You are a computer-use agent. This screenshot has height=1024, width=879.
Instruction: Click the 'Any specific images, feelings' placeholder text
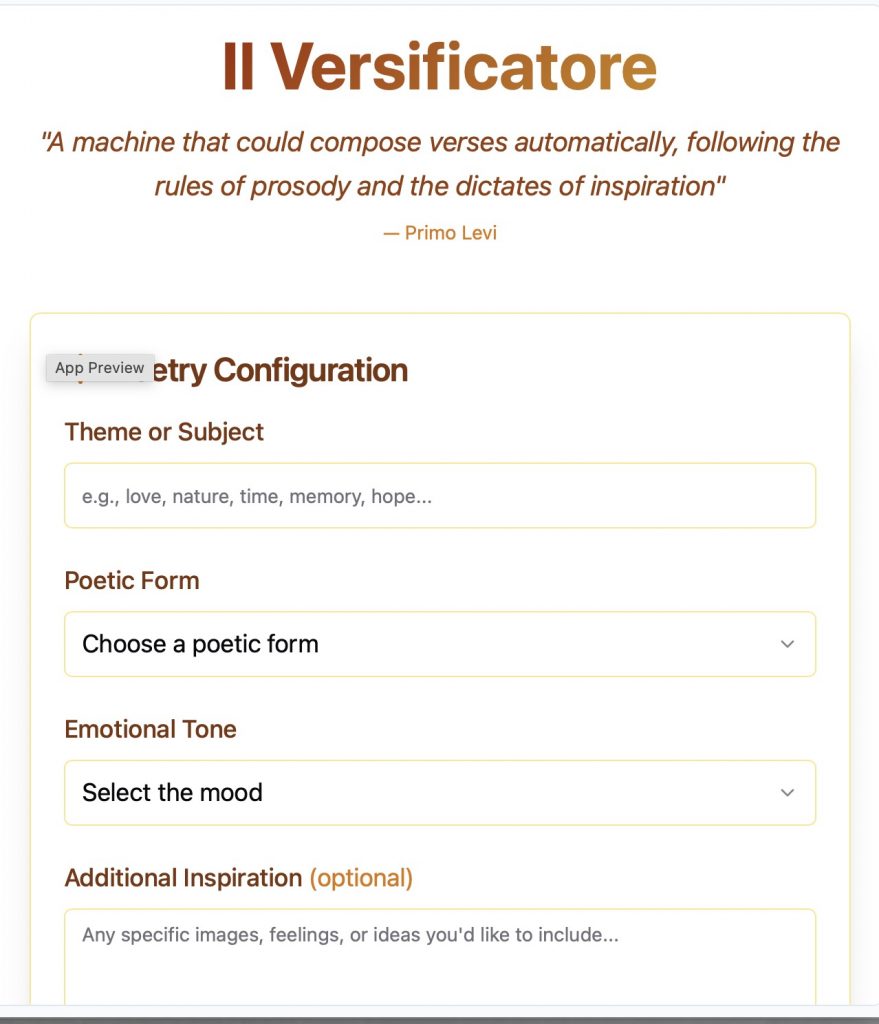[x=350, y=935]
